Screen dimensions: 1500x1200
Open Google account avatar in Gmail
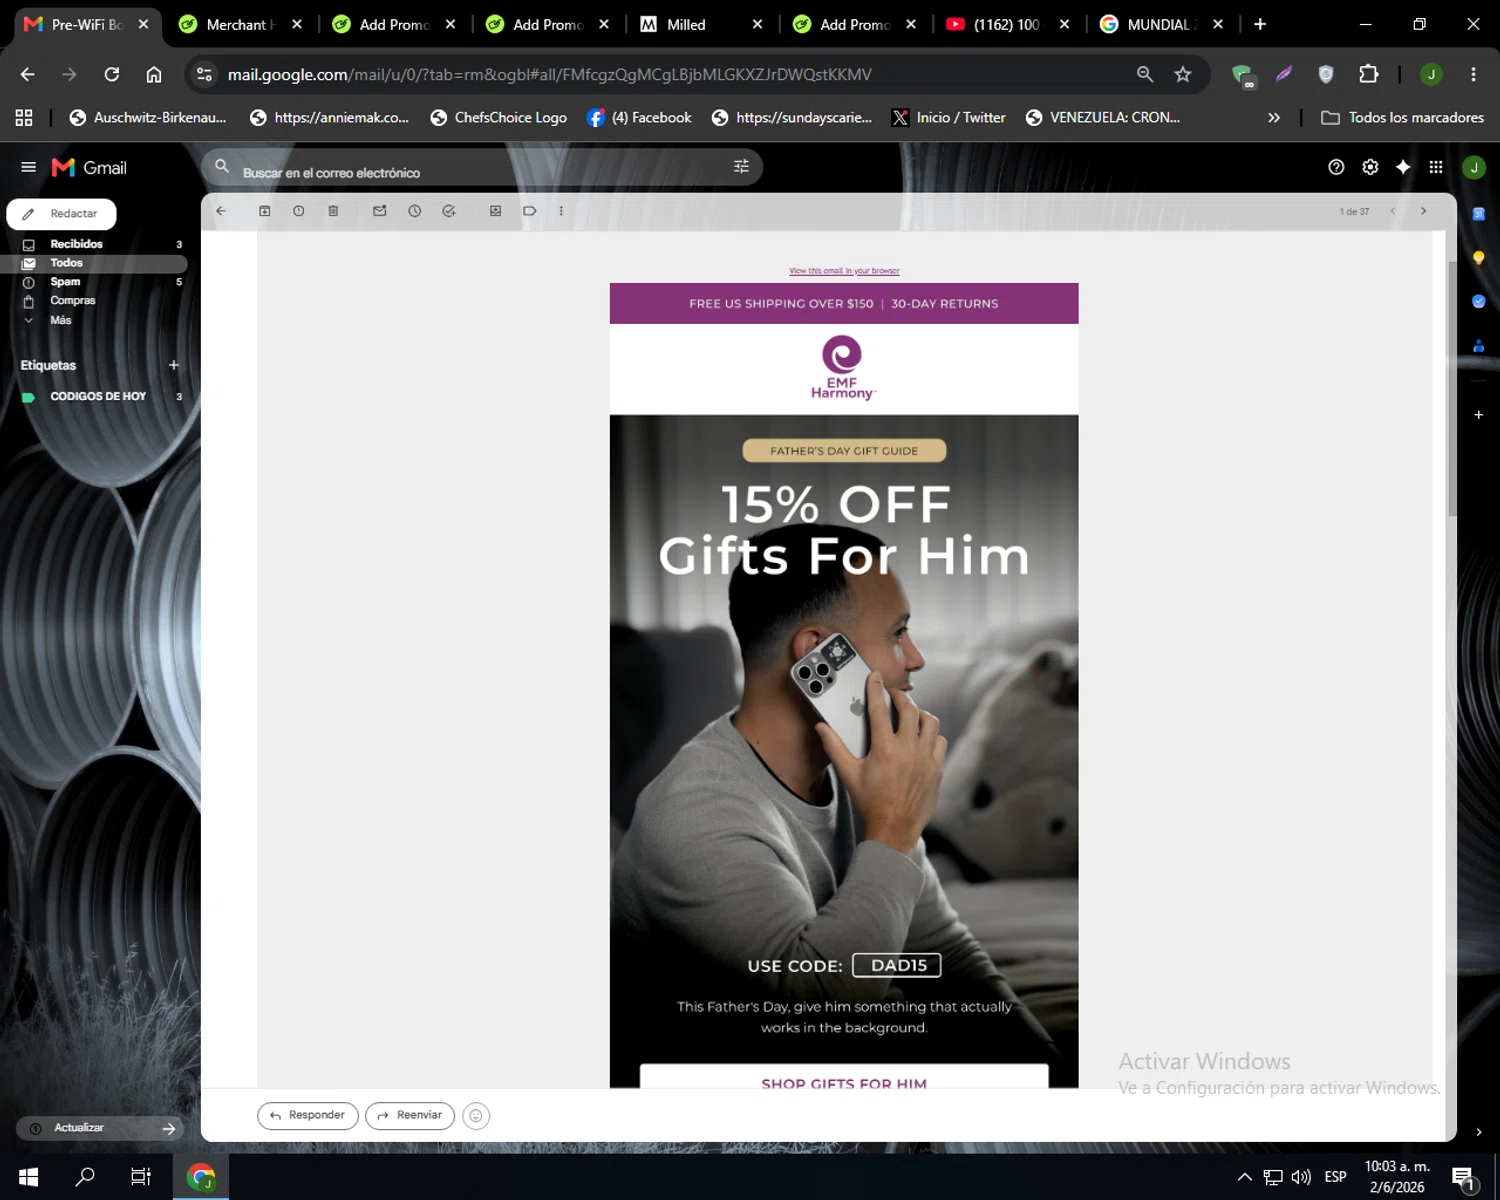point(1474,167)
